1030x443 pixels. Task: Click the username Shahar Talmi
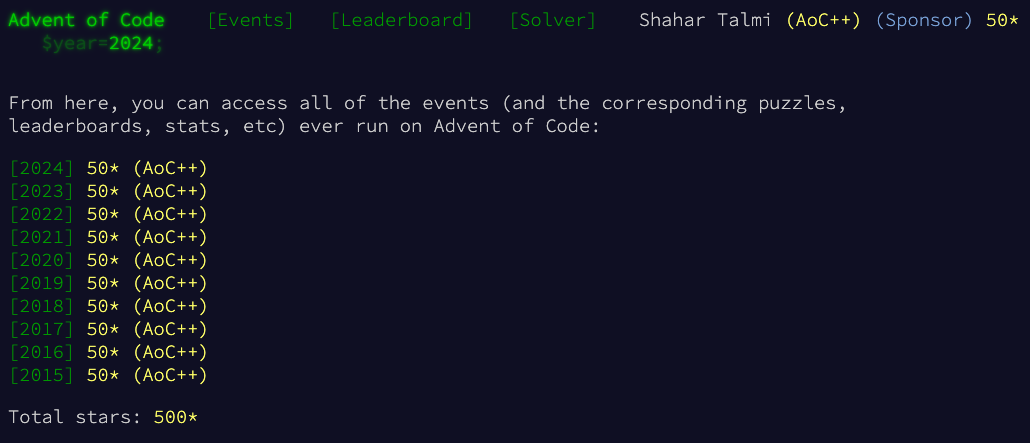[x=705, y=20]
